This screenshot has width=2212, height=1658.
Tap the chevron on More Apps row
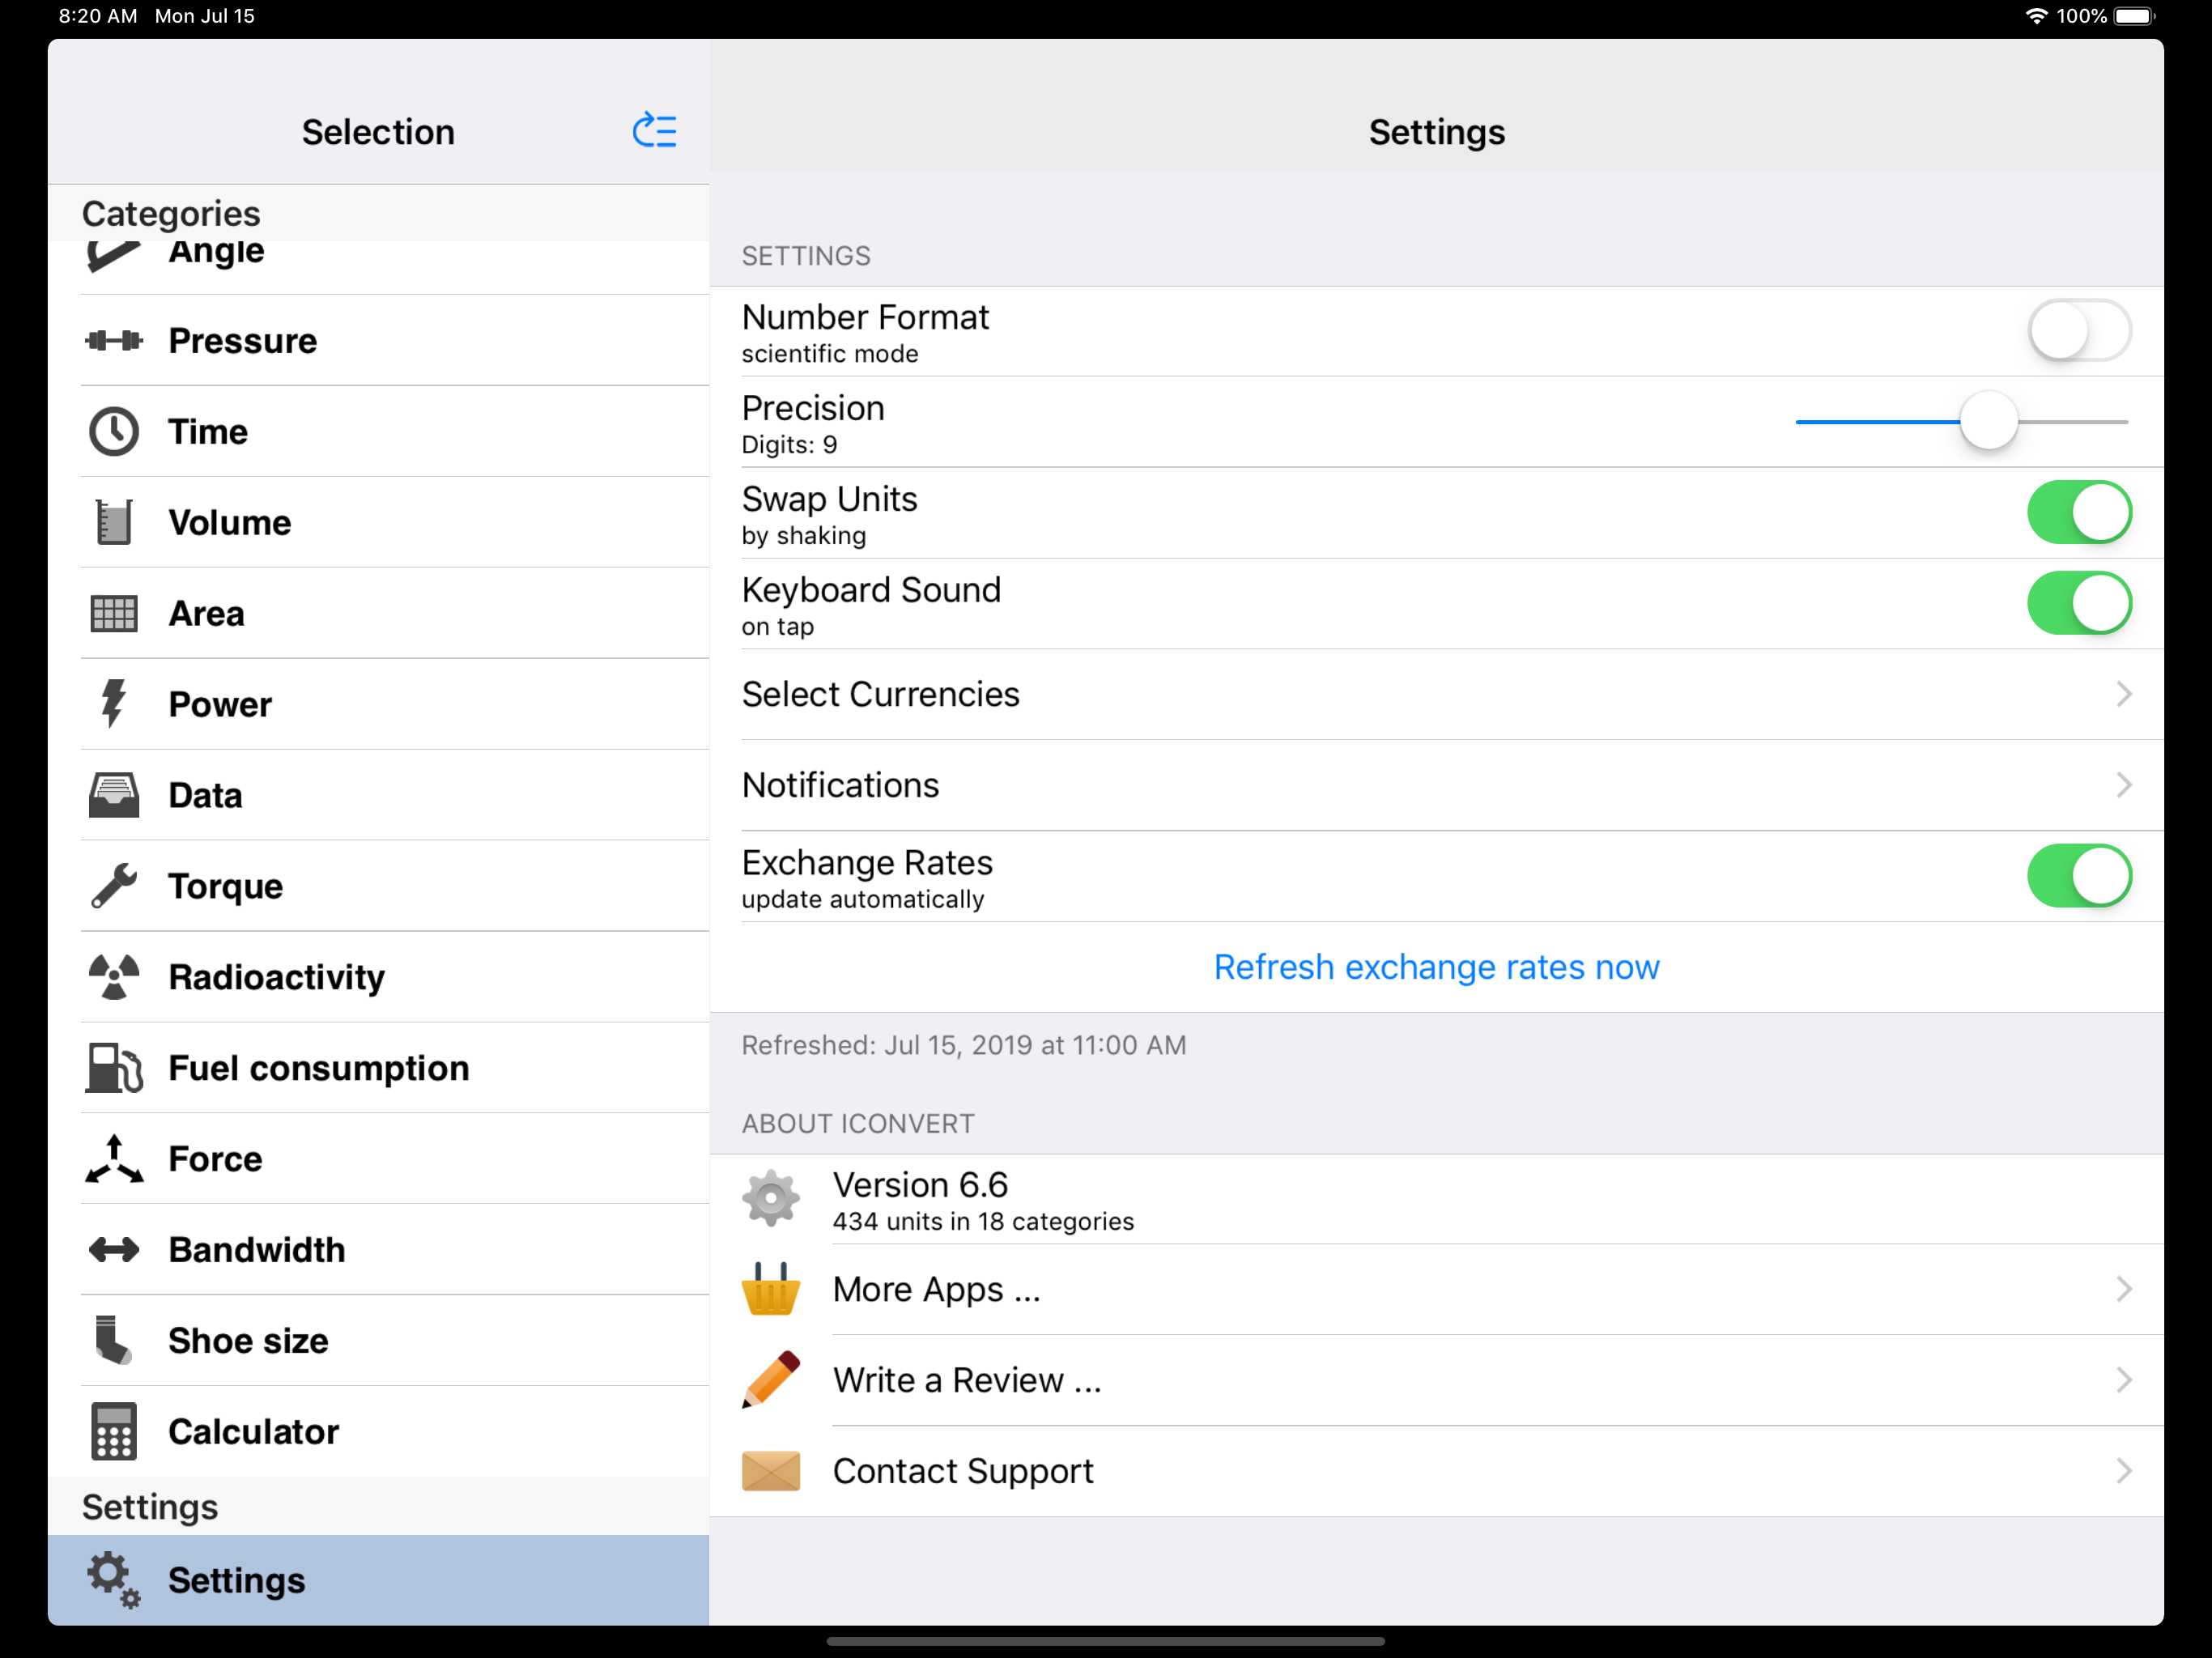[2124, 1289]
